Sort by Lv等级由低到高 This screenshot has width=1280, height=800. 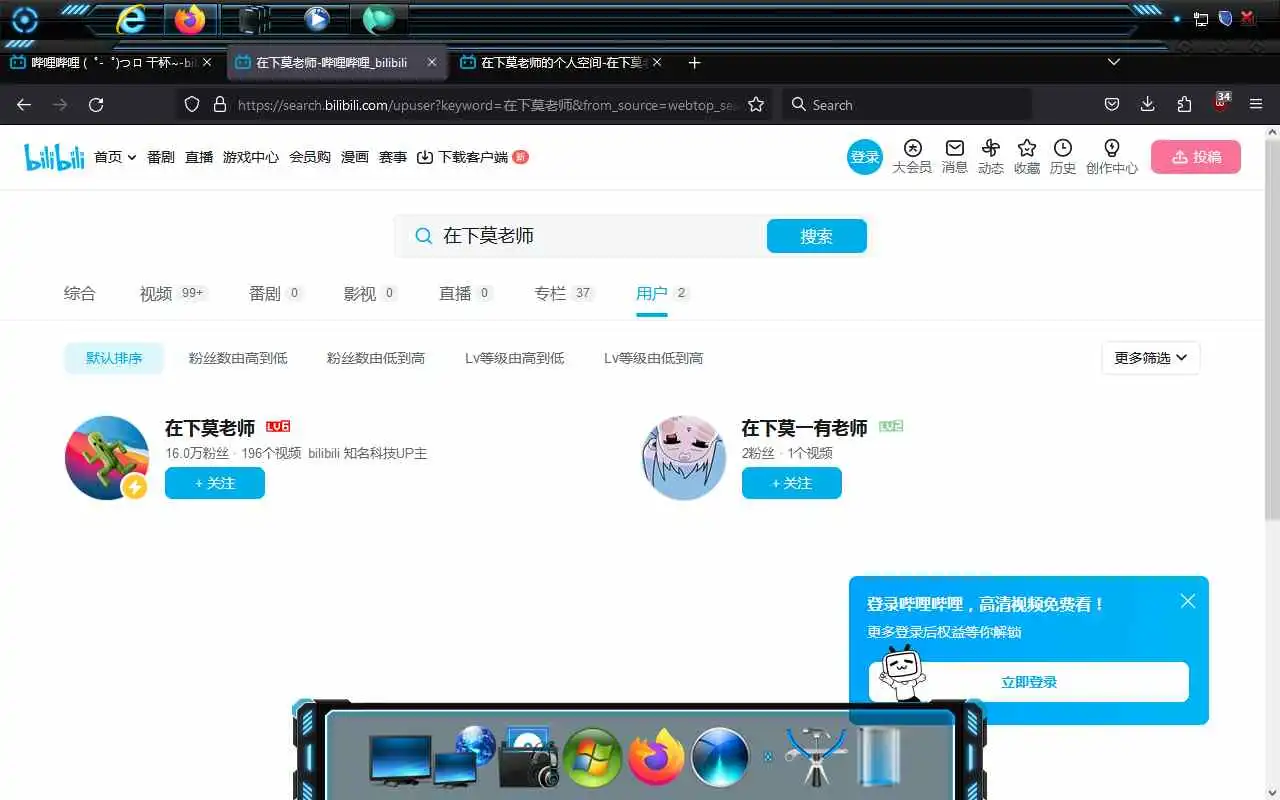click(x=654, y=358)
